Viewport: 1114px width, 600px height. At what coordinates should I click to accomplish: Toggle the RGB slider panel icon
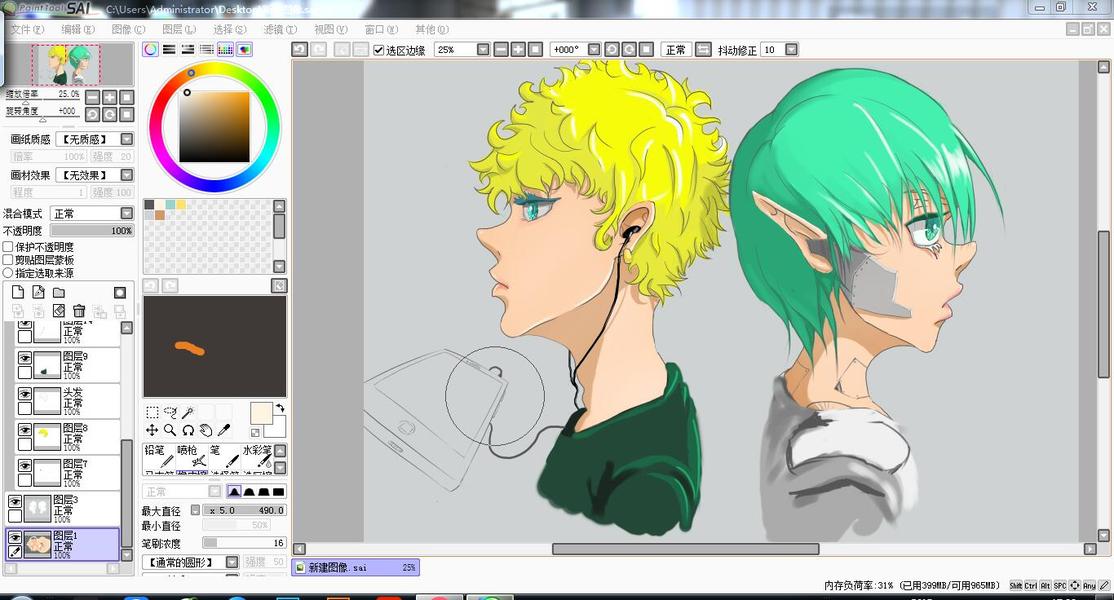pos(169,49)
